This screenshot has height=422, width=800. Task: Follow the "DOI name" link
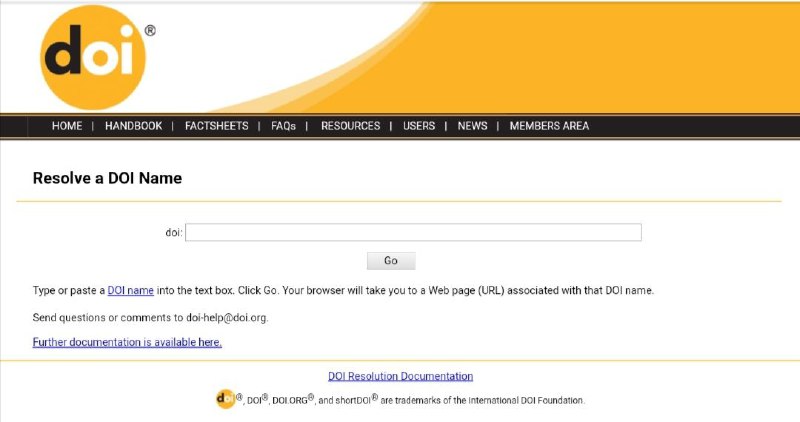[x=131, y=290]
